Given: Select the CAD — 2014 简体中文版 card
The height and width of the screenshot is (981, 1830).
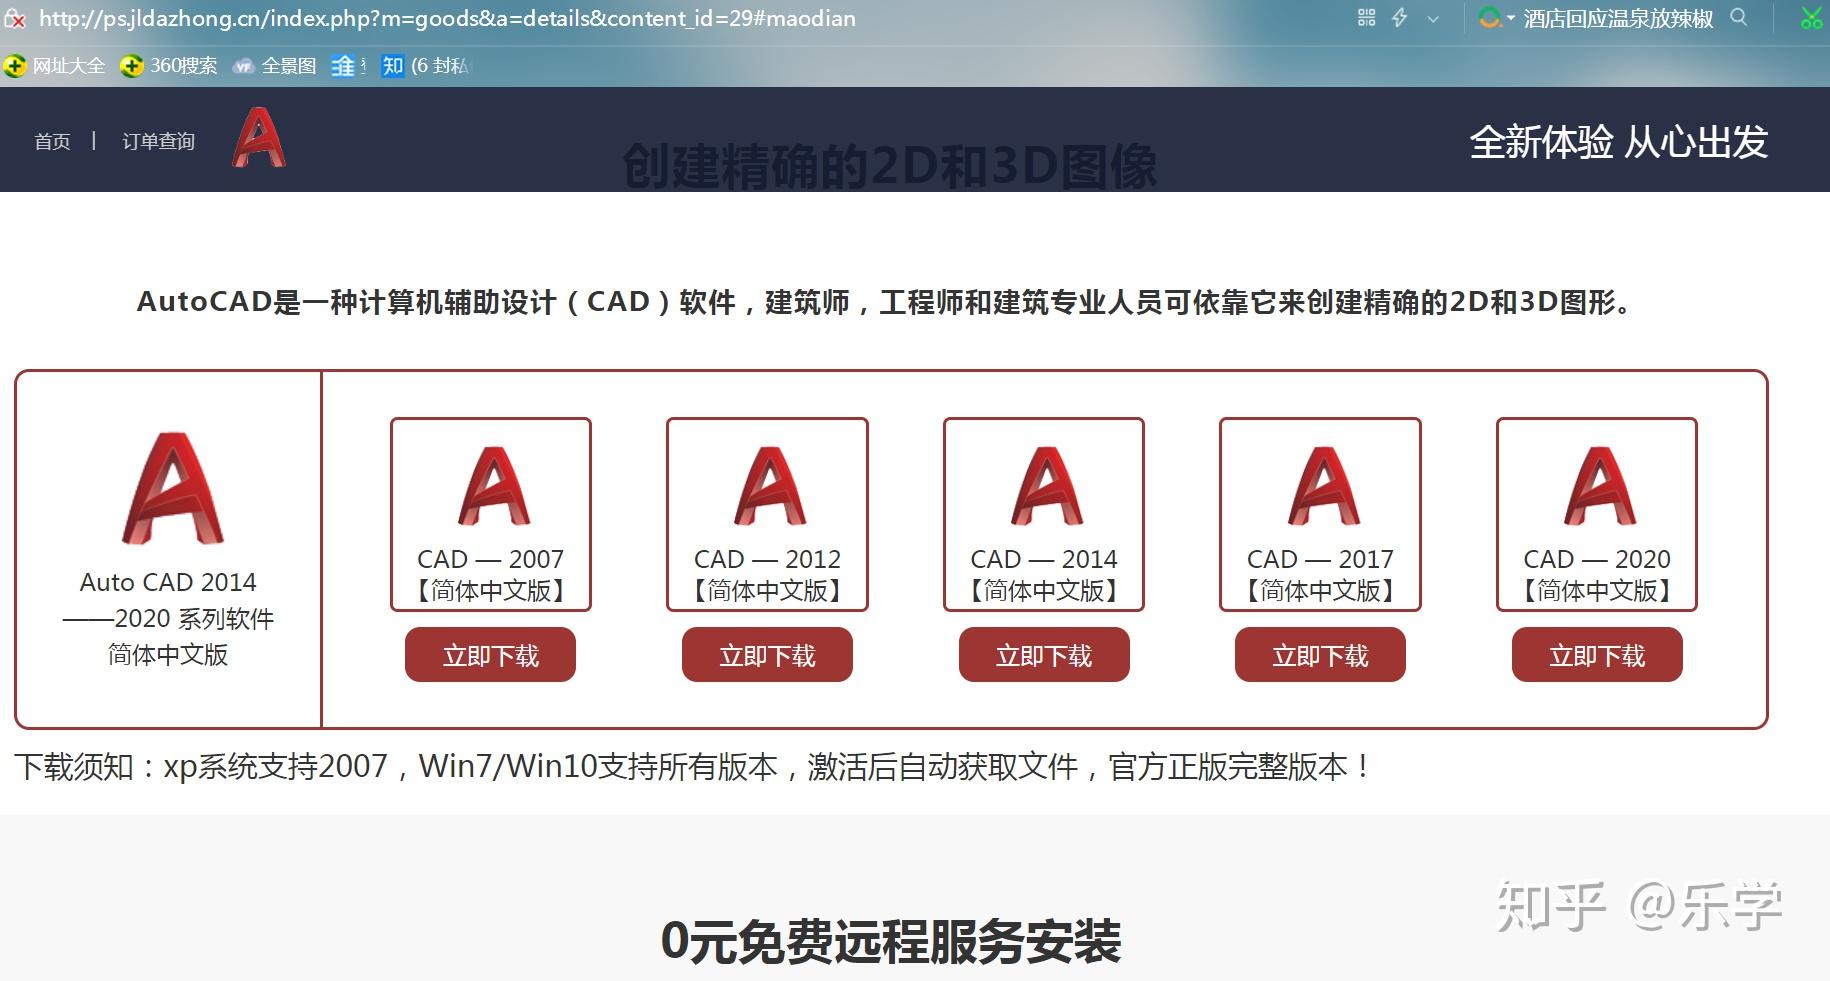Looking at the screenshot, I should (x=1044, y=514).
